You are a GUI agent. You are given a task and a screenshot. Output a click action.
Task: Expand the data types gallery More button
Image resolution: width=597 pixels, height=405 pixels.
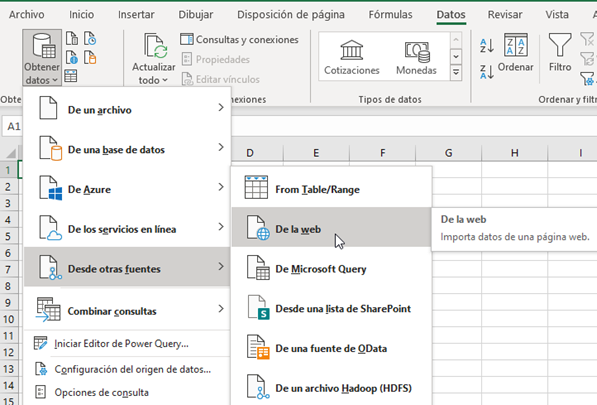click(456, 72)
